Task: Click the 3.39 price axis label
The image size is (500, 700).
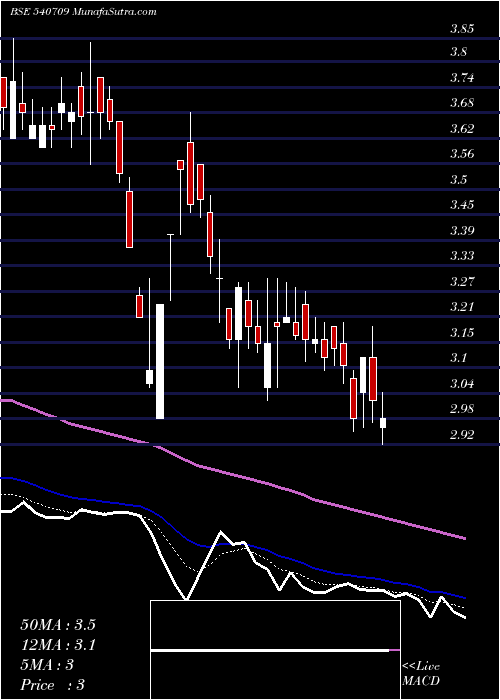Action: (462, 231)
